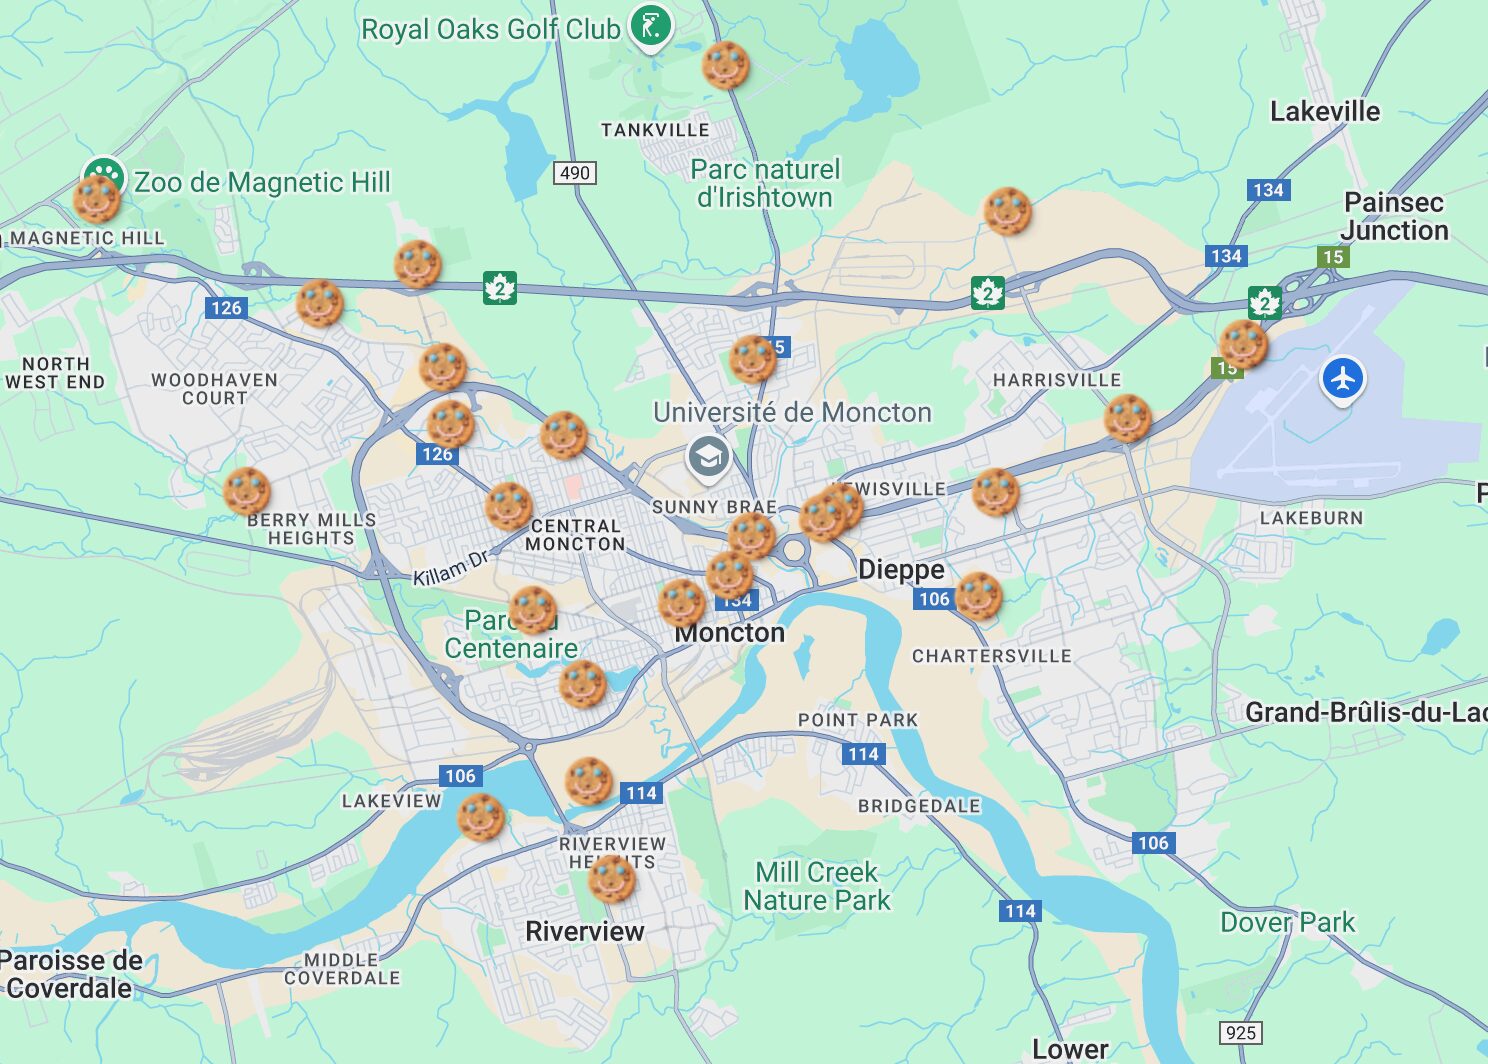Screen dimensions: 1488x1064
Task: Click the Université de Moncton graduation cap icon
Action: [708, 458]
